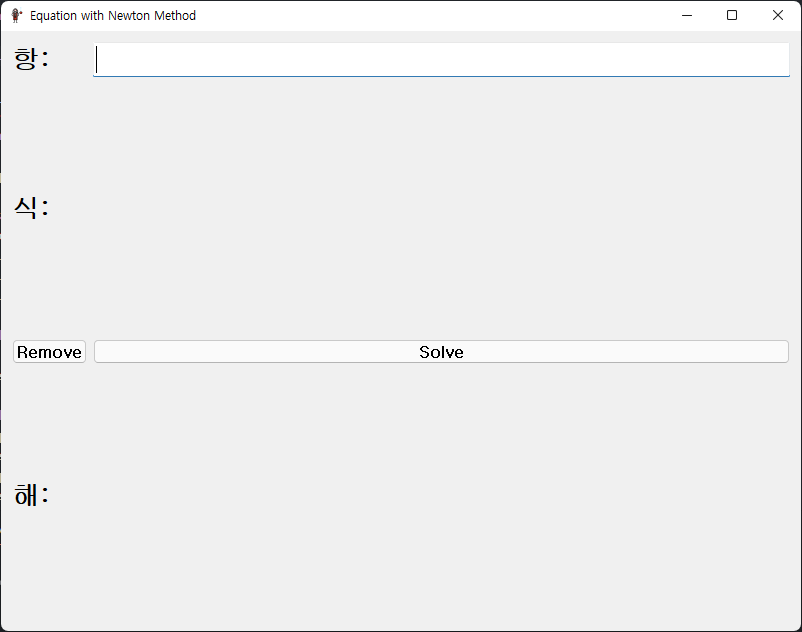The image size is (802, 632).
Task: Close the Equation with Newton Method window
Action: [x=778, y=15]
